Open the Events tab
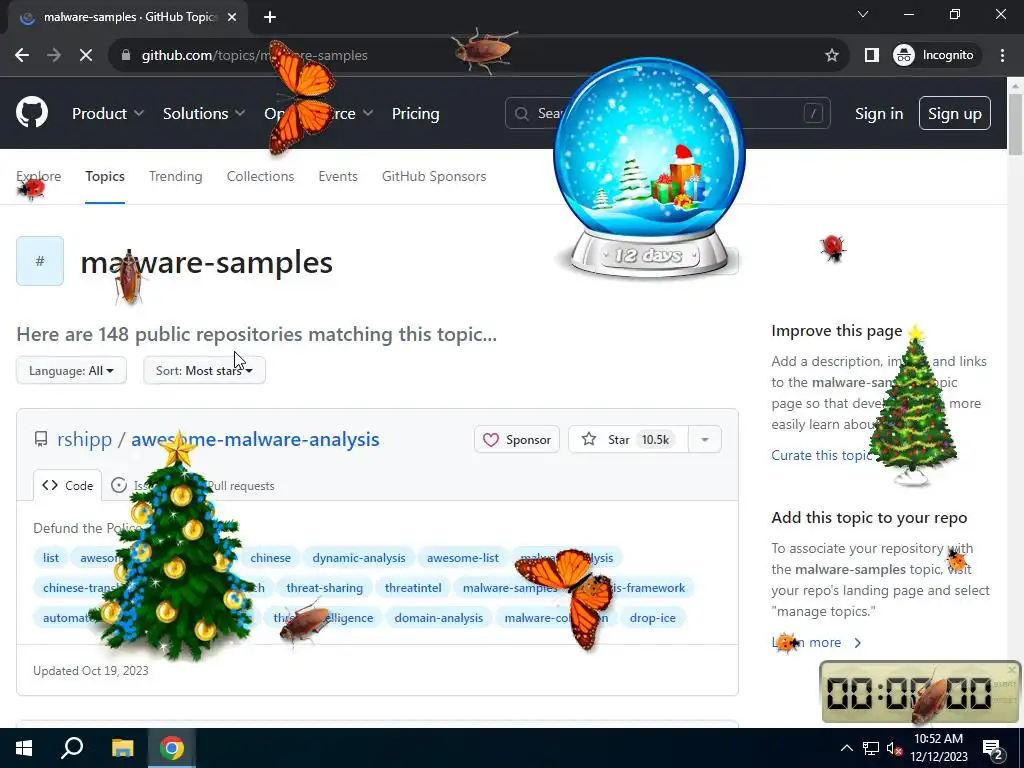The image size is (1024, 768). [338, 176]
